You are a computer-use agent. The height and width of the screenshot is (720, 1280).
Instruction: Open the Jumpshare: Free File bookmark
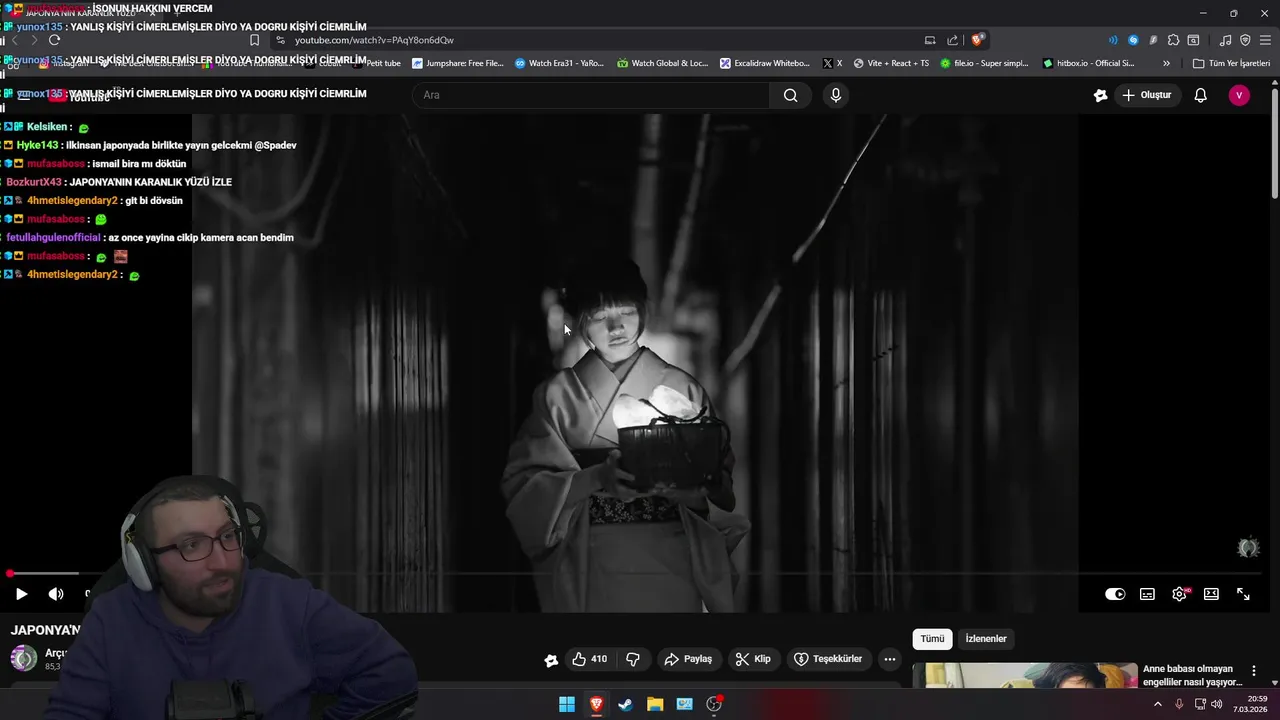[x=458, y=63]
